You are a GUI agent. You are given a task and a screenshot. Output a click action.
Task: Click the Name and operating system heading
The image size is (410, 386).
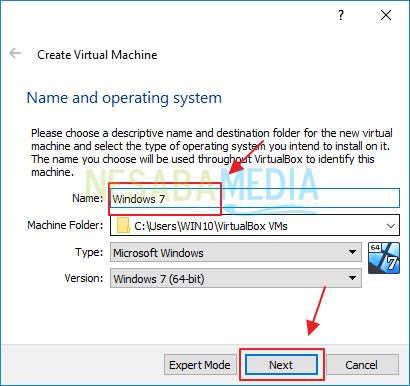click(124, 98)
